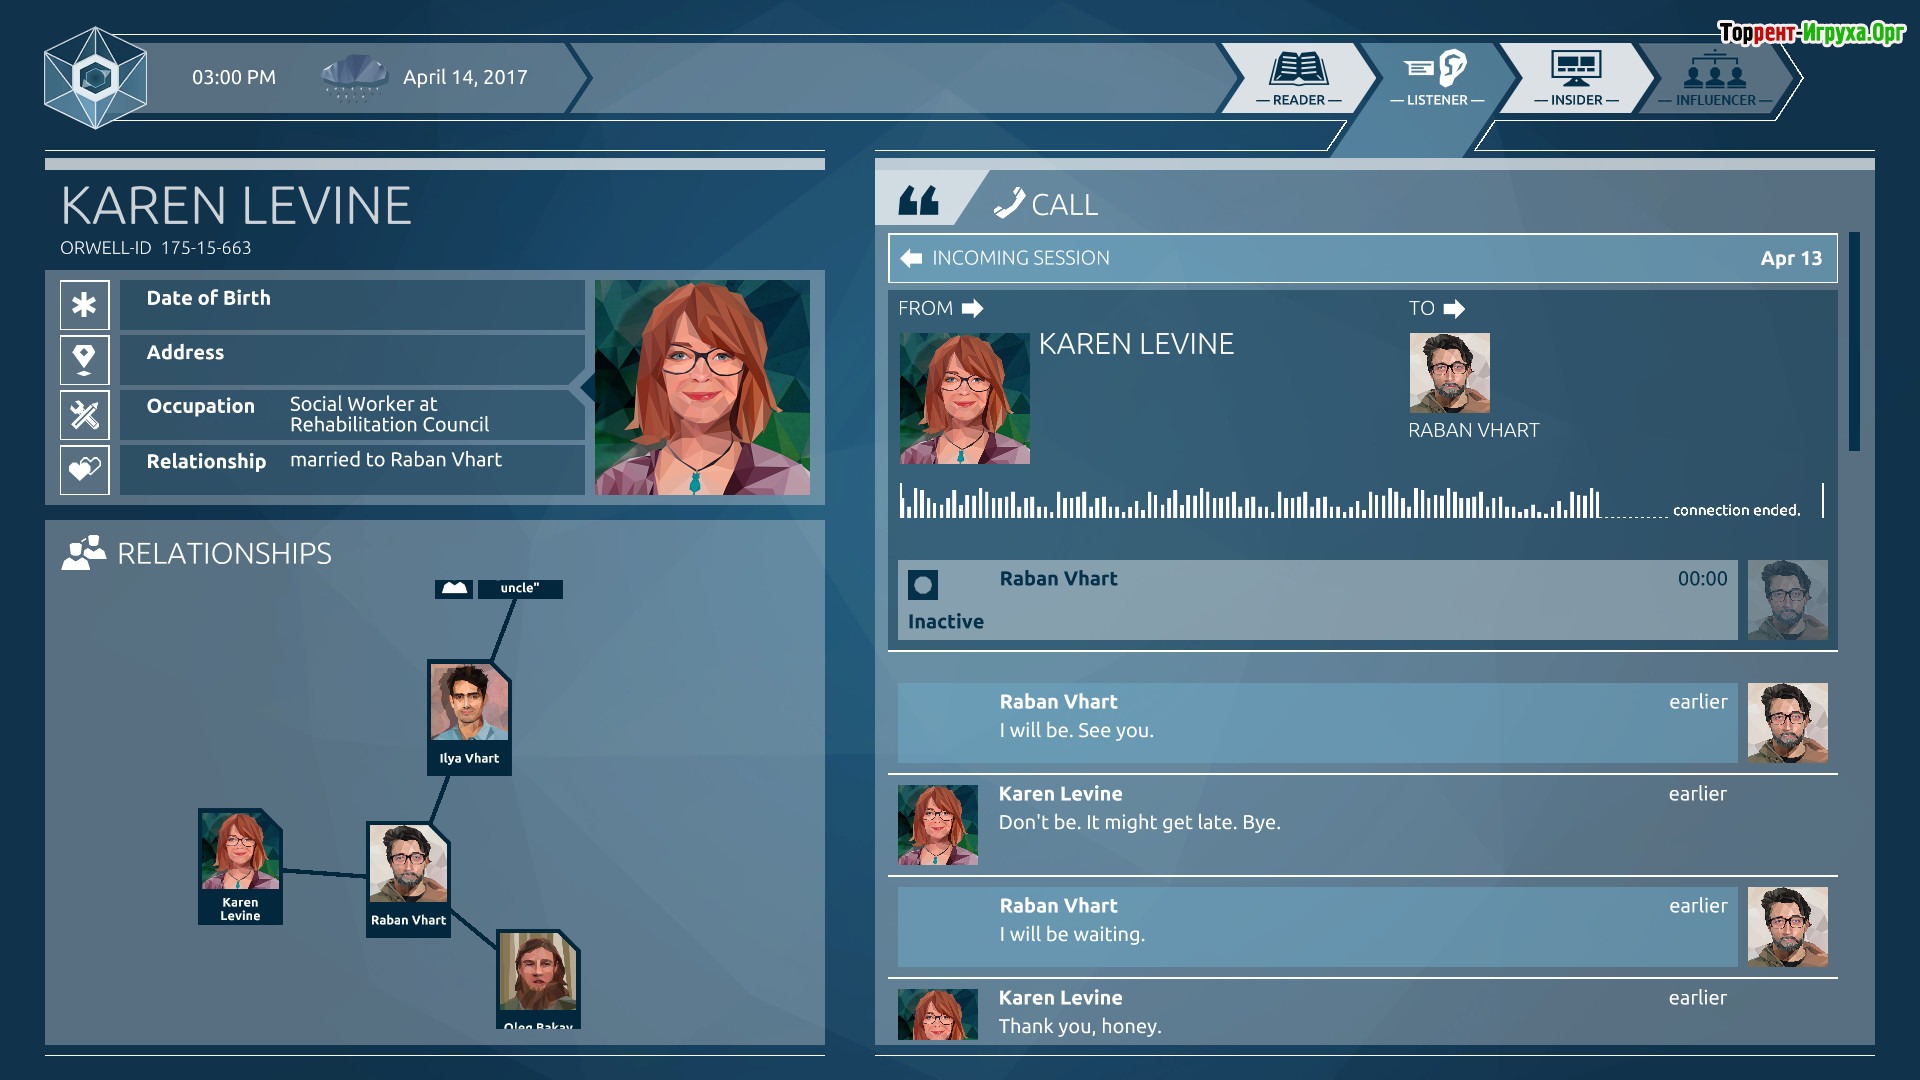
Task: Open the Reader tab
Action: click(x=1298, y=78)
